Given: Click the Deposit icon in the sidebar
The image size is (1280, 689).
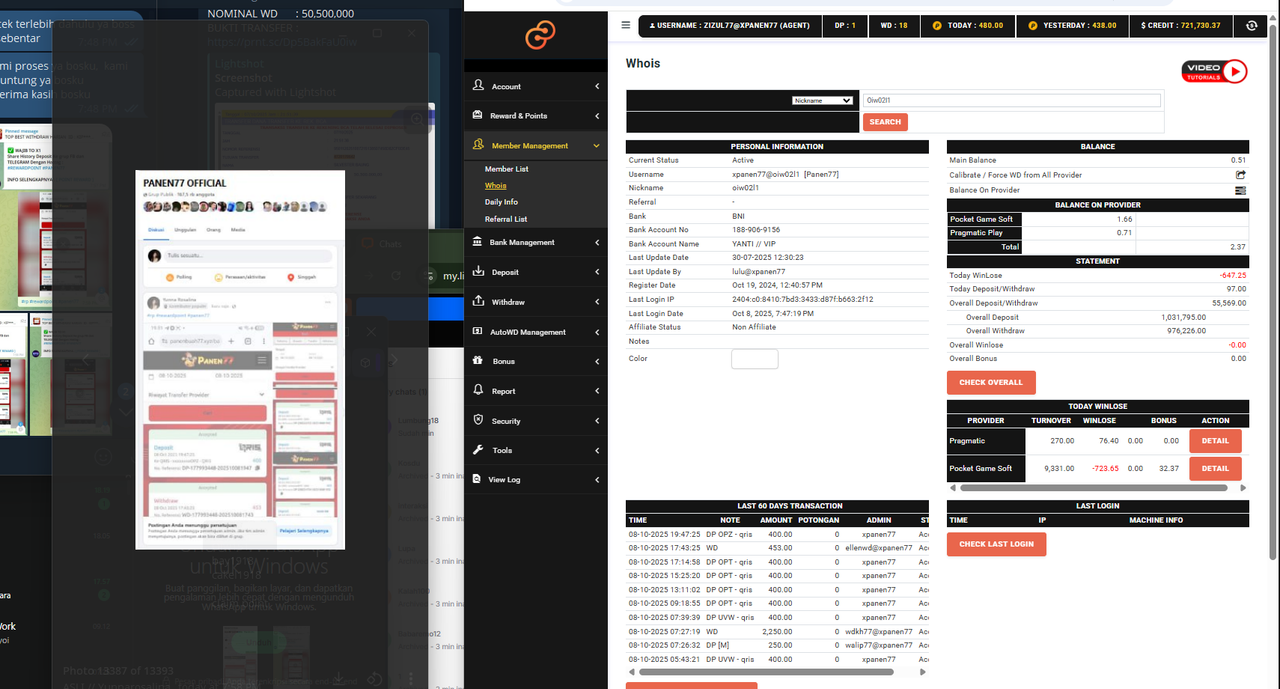Looking at the screenshot, I should (479, 271).
